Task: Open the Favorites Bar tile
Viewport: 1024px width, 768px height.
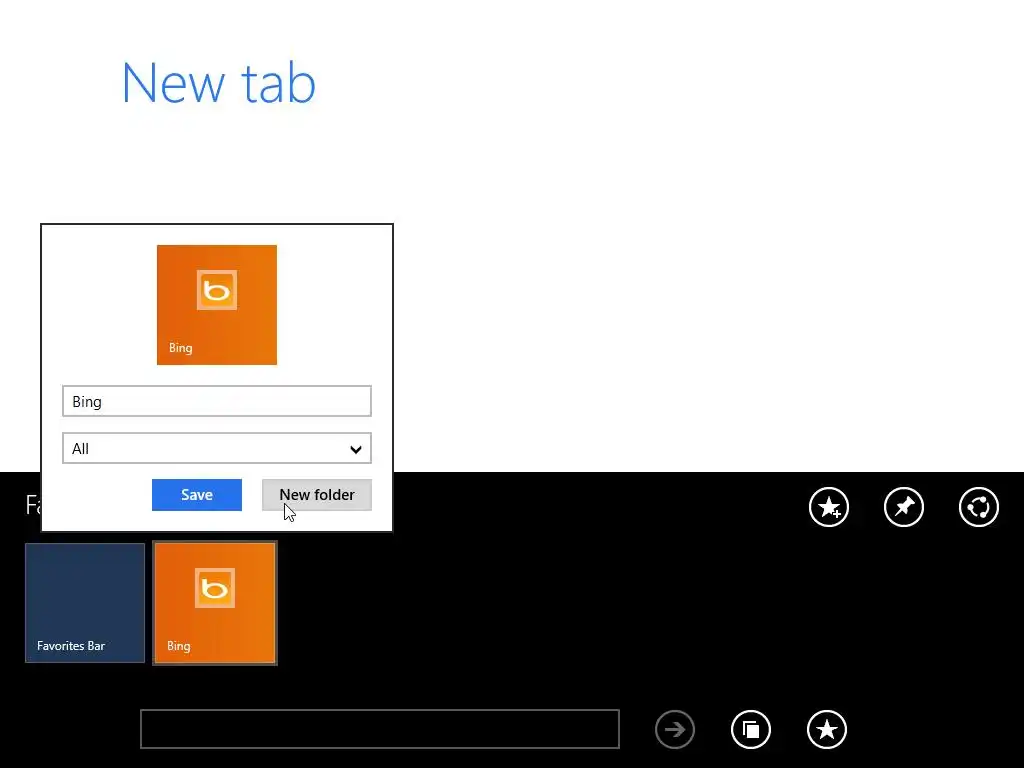Action: click(x=85, y=603)
